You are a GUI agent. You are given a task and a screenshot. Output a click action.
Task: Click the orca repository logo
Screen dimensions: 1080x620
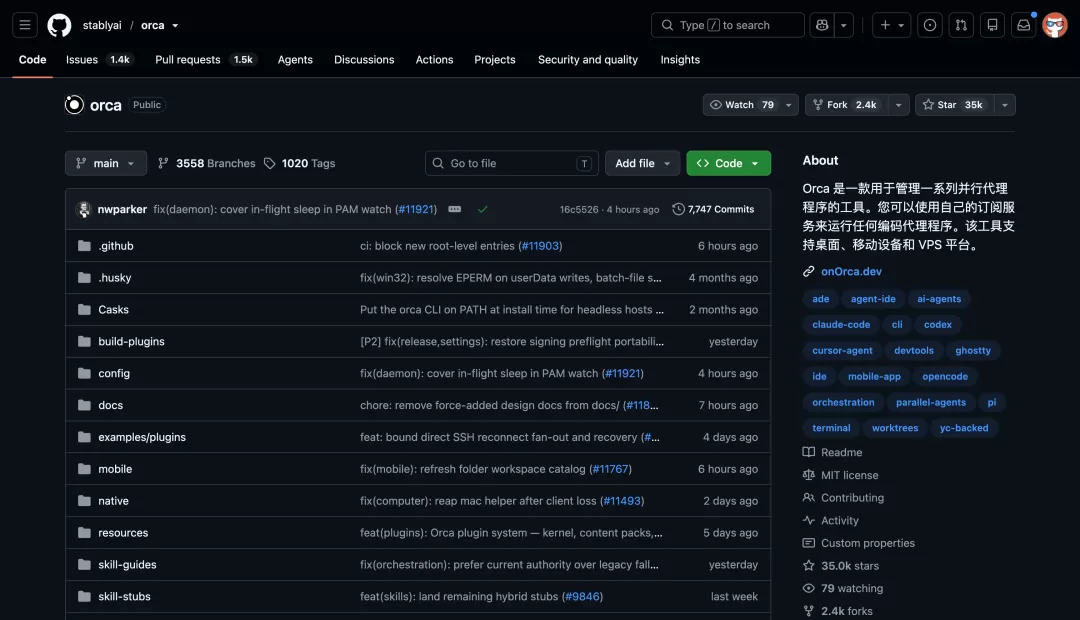click(x=74, y=105)
